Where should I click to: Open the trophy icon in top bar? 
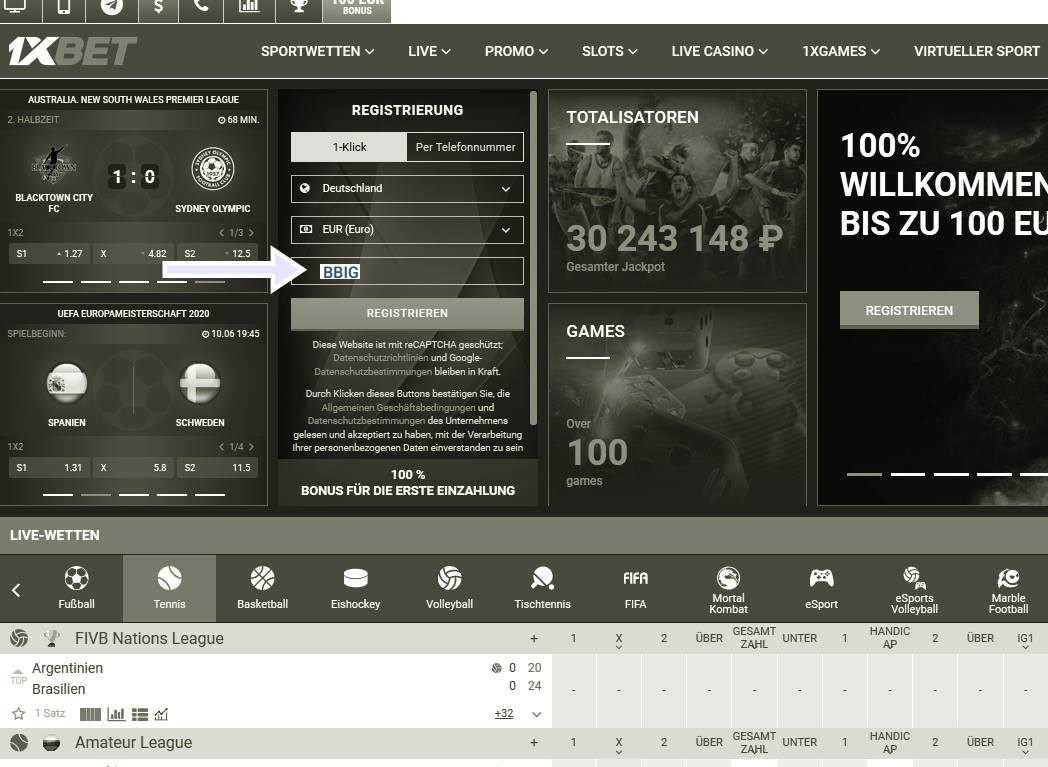(x=299, y=7)
